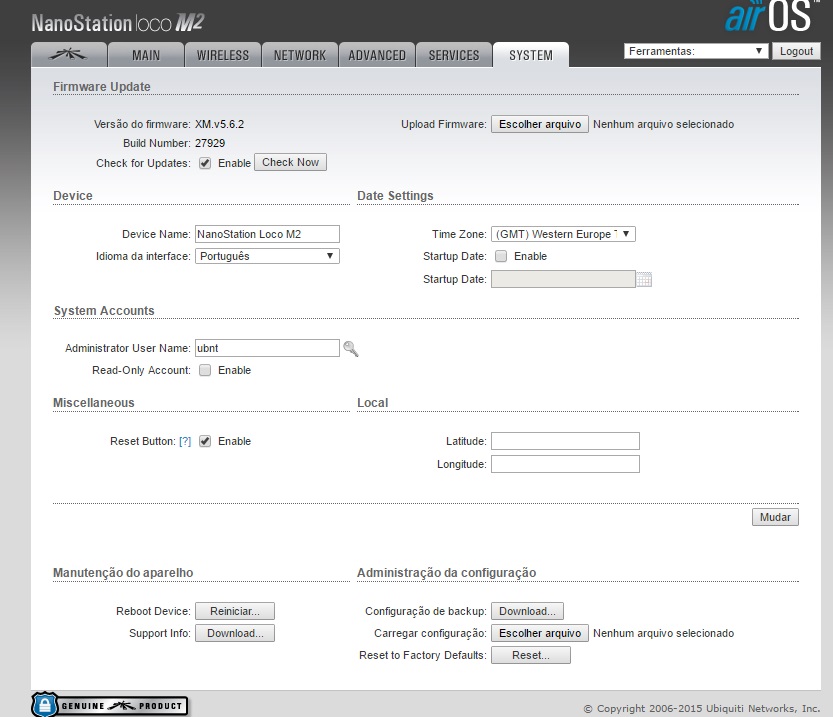Toggle Check for Updates Enable checkbox
Viewport: 833px width, 717px height.
(205, 163)
